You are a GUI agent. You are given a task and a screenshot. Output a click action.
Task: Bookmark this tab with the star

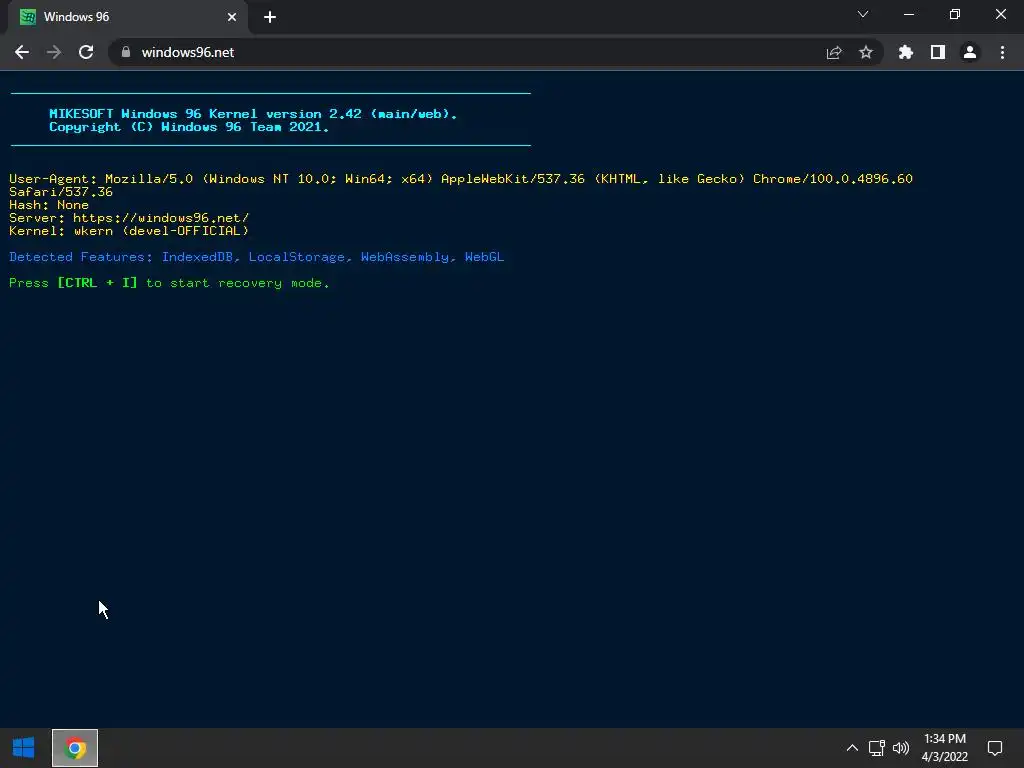pos(866,52)
